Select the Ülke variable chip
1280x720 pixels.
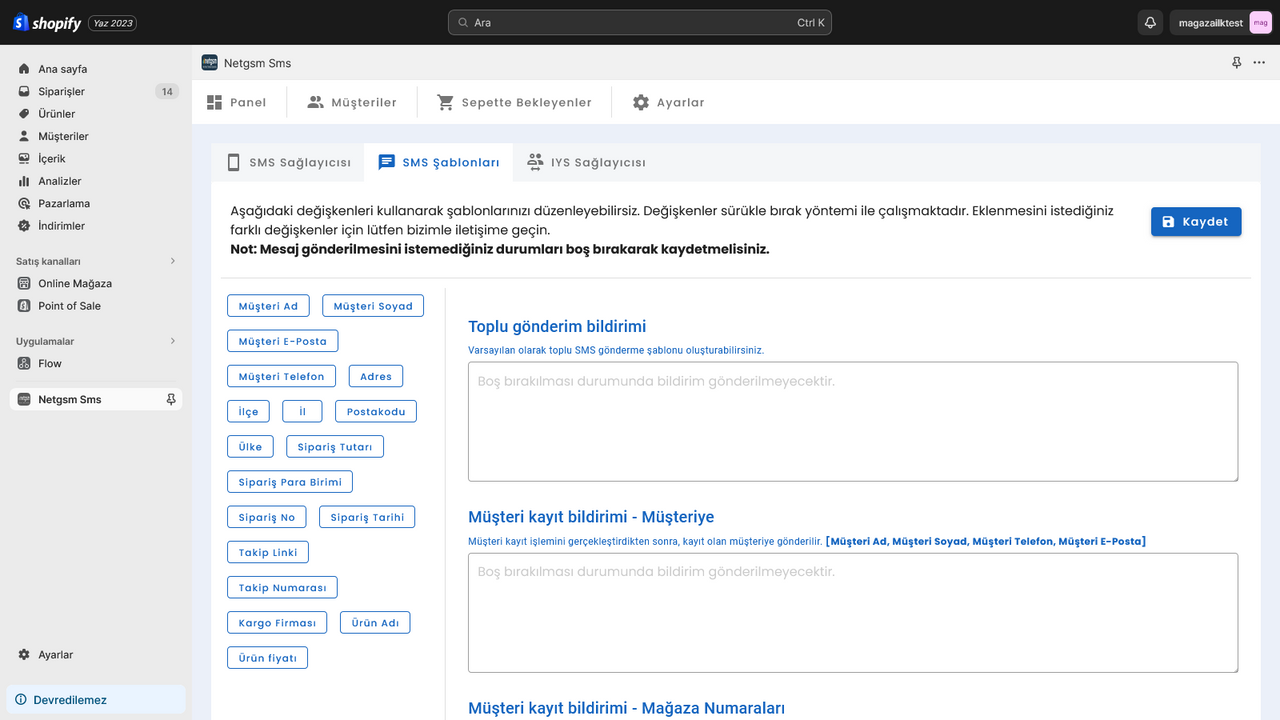(x=250, y=446)
